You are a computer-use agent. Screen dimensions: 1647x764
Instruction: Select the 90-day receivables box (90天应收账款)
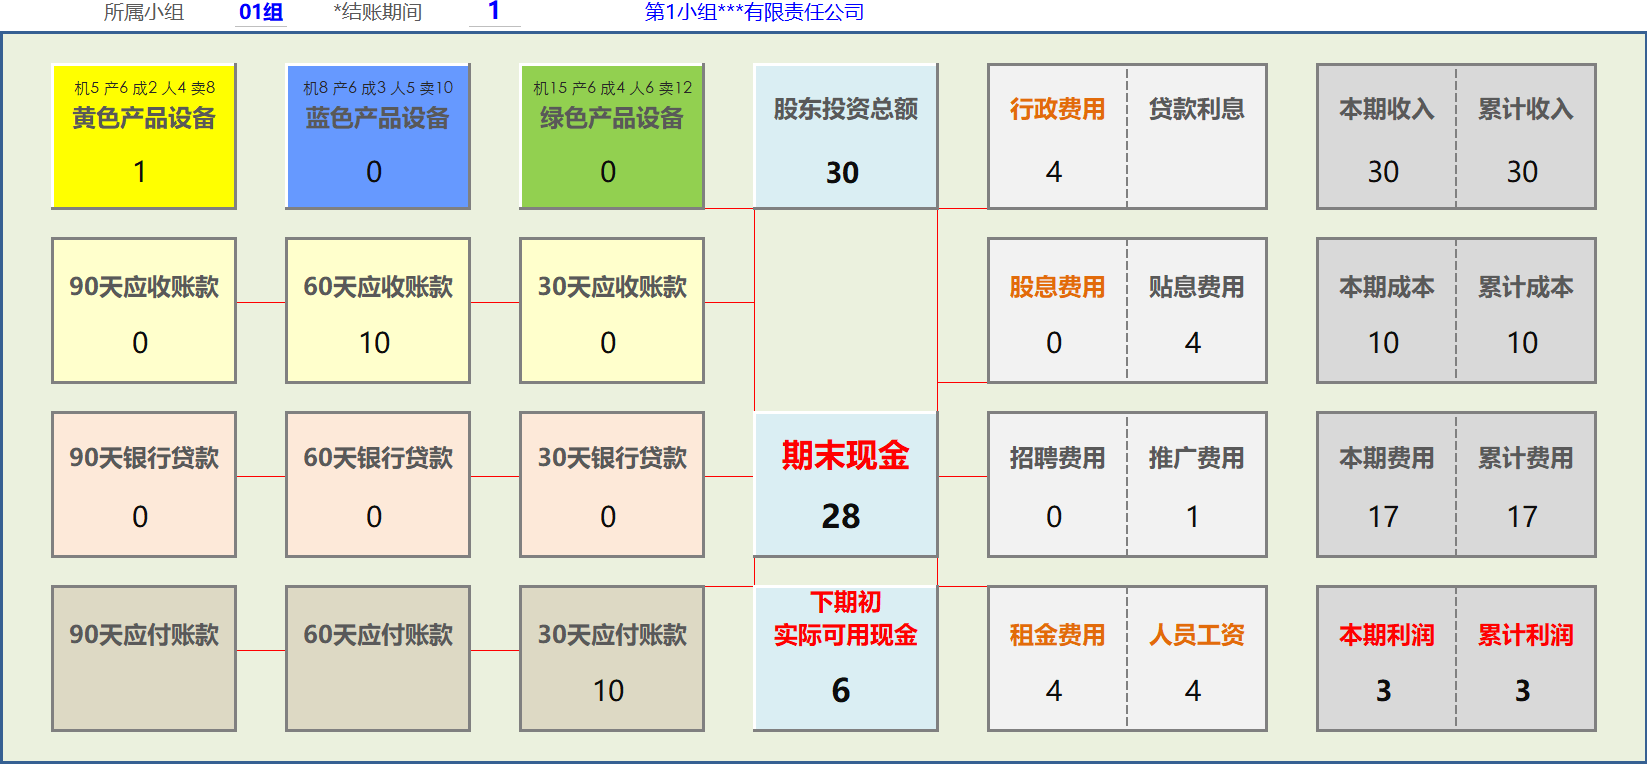click(x=143, y=311)
